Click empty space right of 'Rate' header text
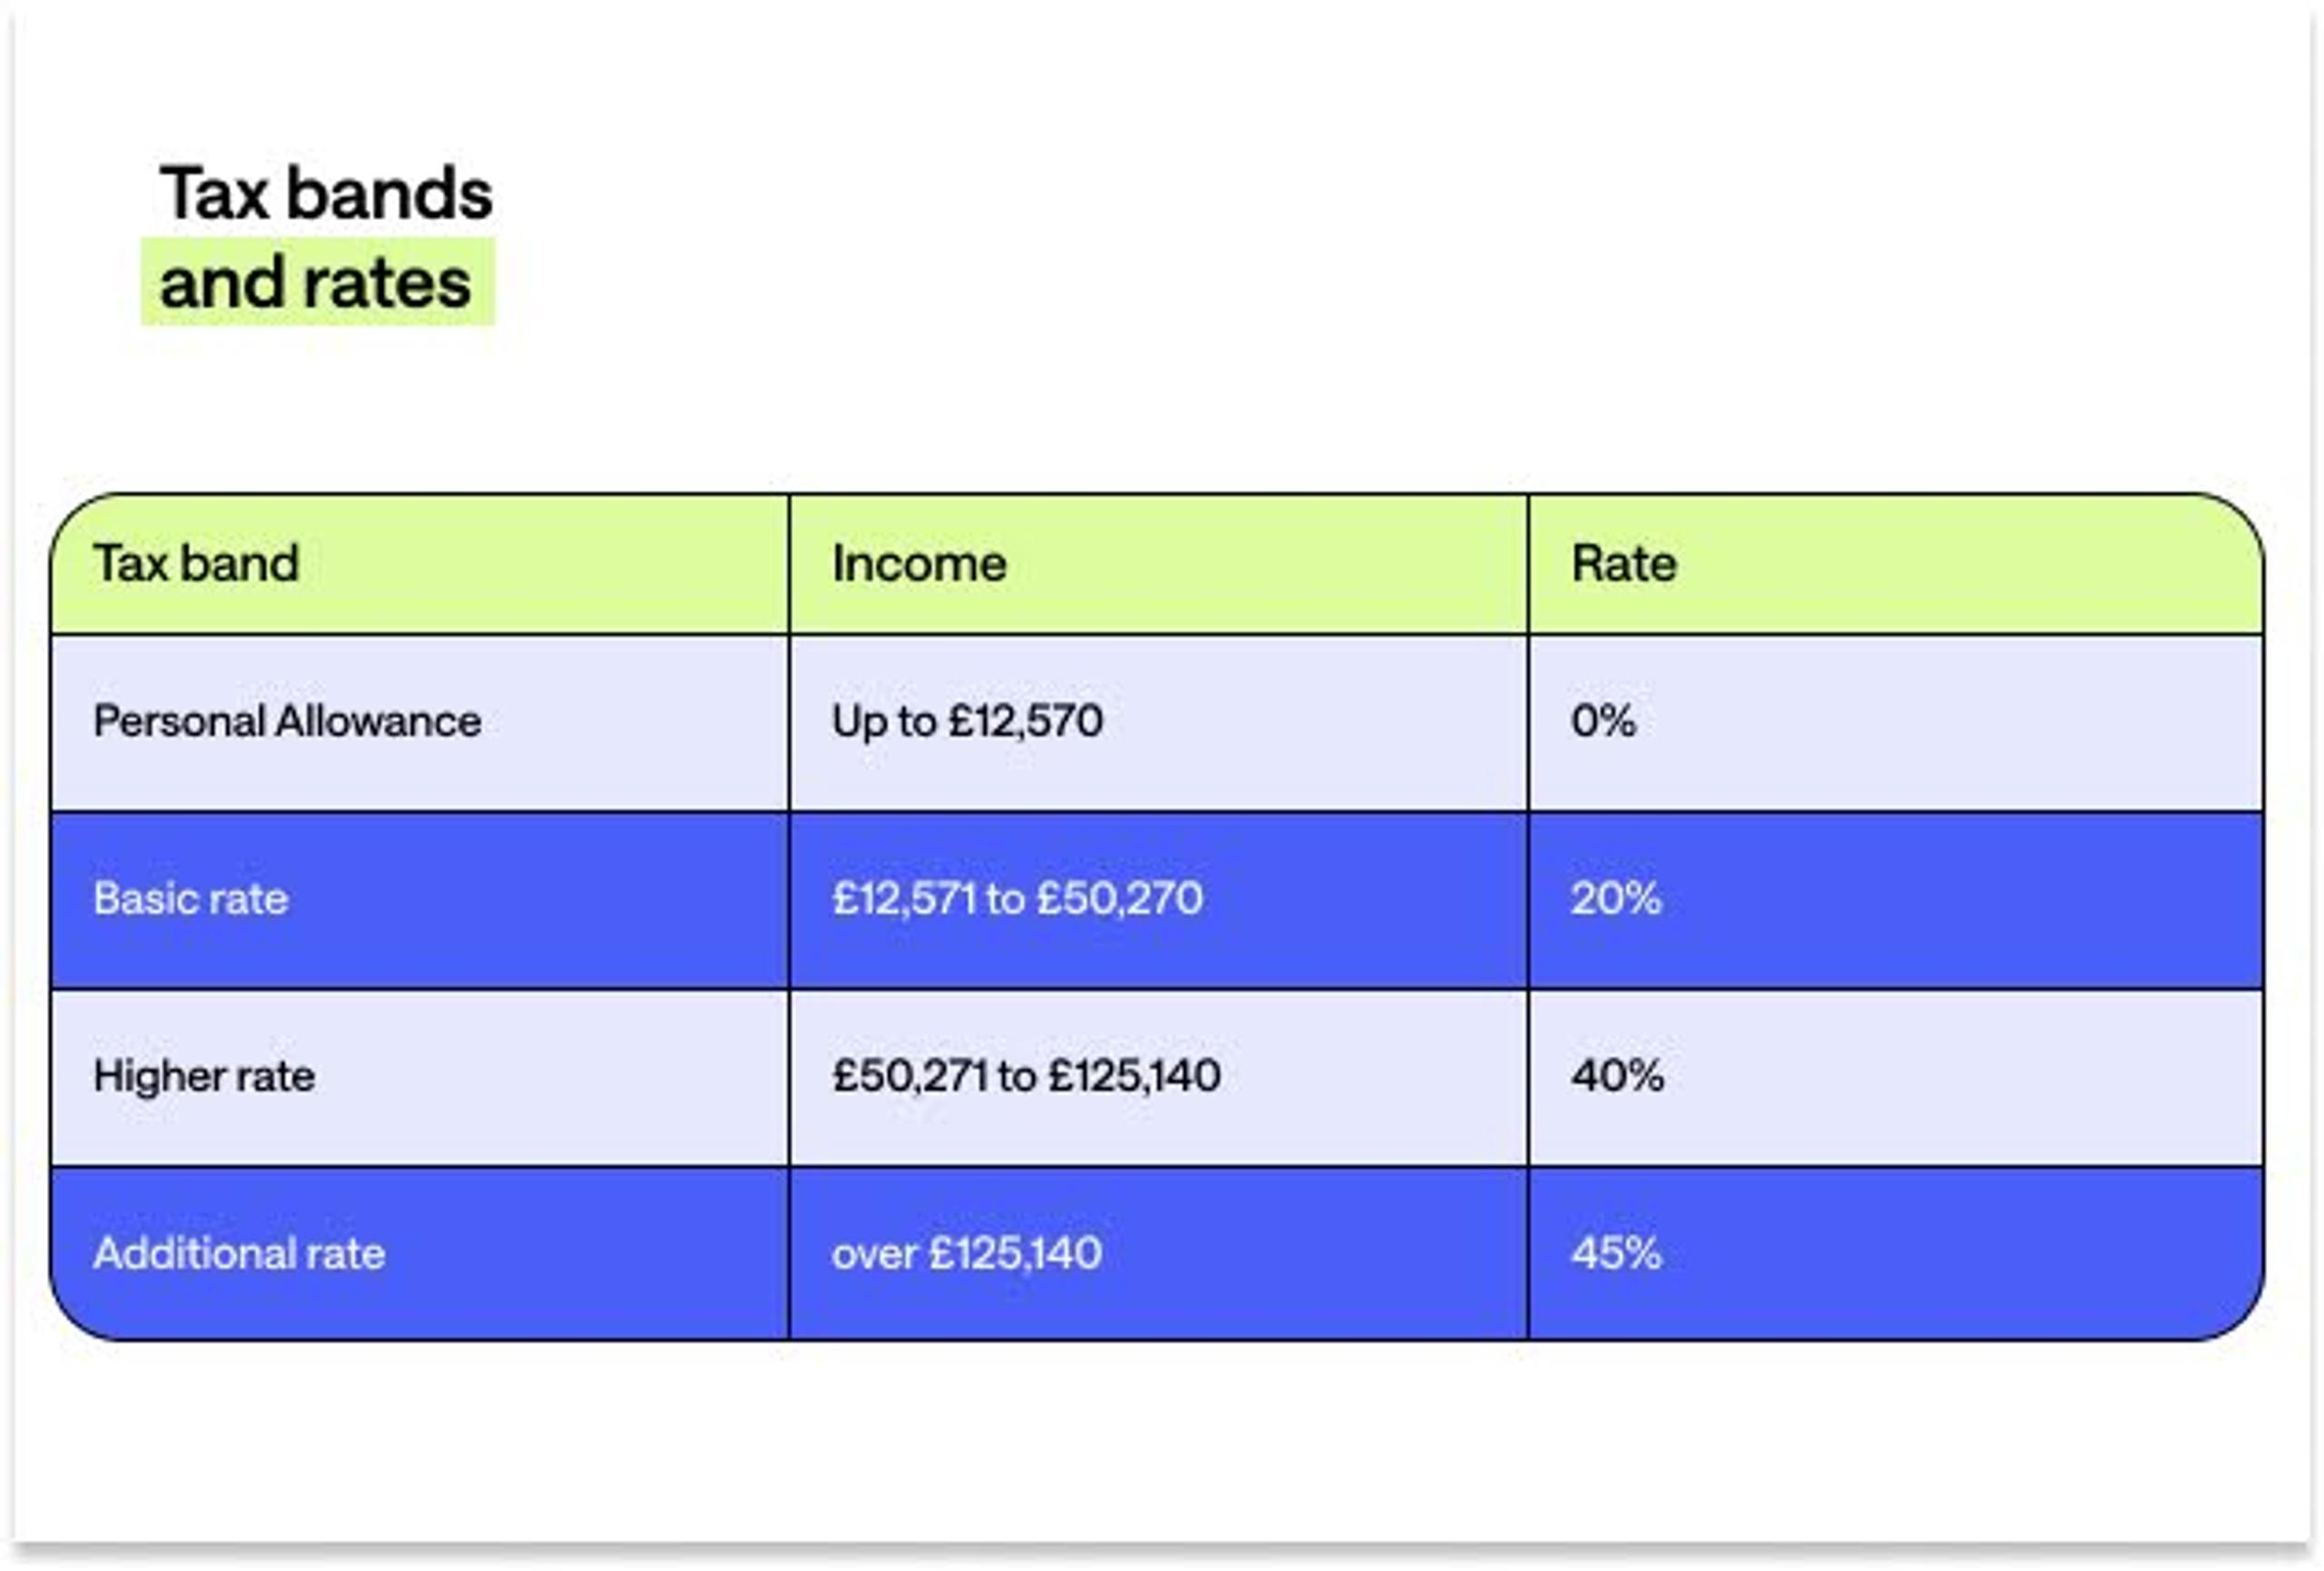Viewport: 2324px width, 1571px height. pos(1970,564)
